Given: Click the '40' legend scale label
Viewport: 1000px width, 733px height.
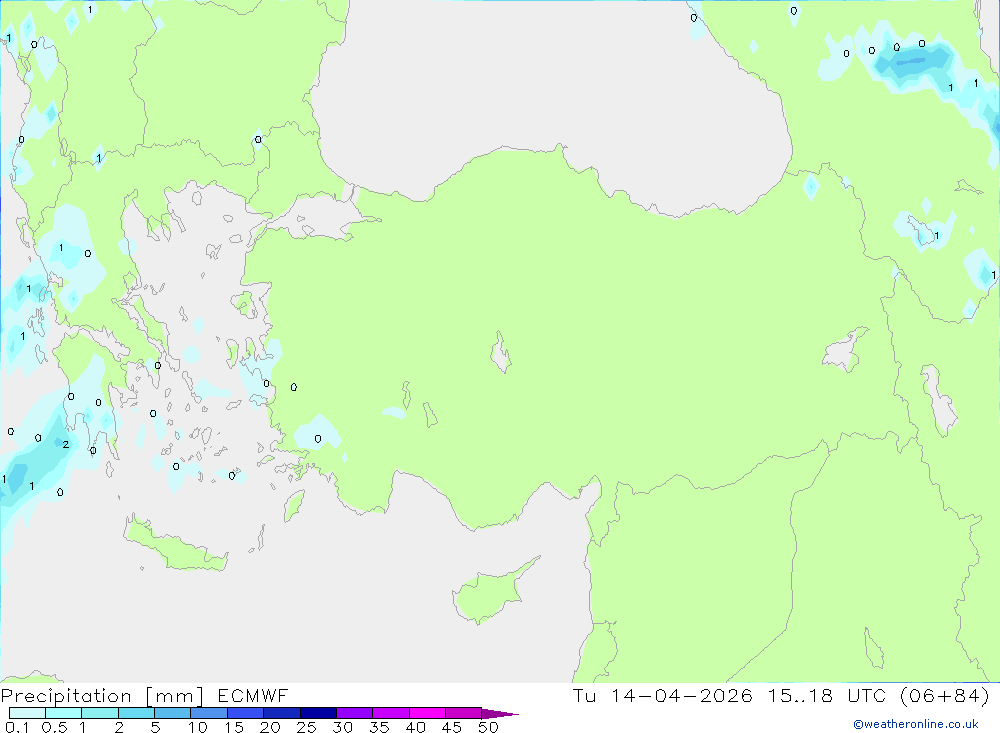Looking at the screenshot, I should pos(416,727).
